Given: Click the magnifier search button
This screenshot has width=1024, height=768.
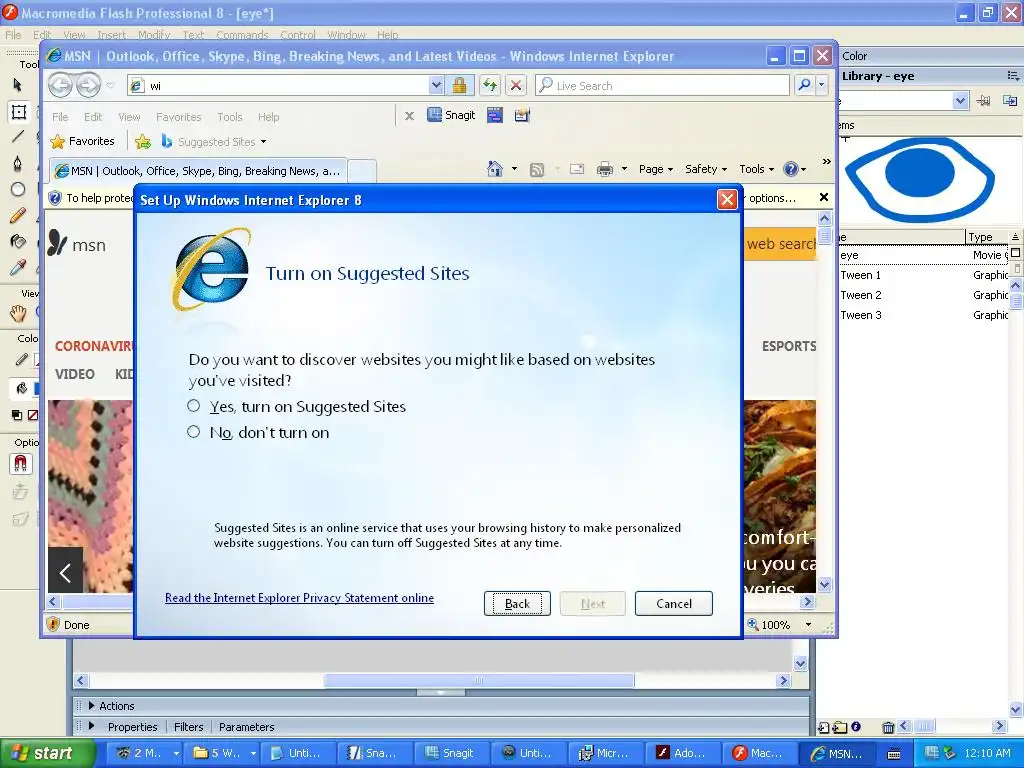Looking at the screenshot, I should [805, 85].
